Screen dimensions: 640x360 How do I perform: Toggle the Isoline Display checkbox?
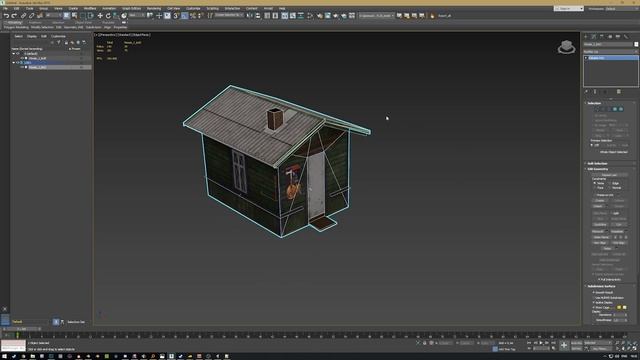tap(593, 302)
